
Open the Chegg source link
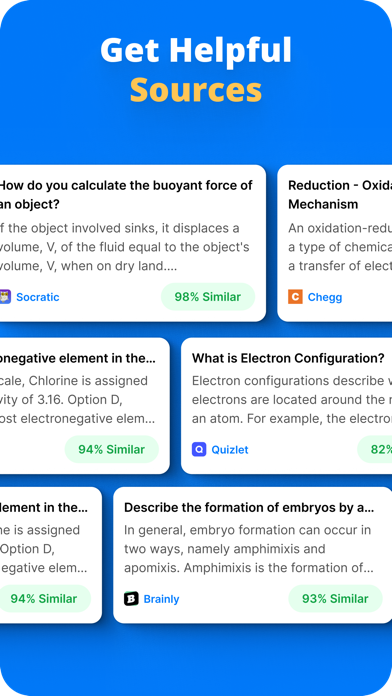[x=325, y=297]
